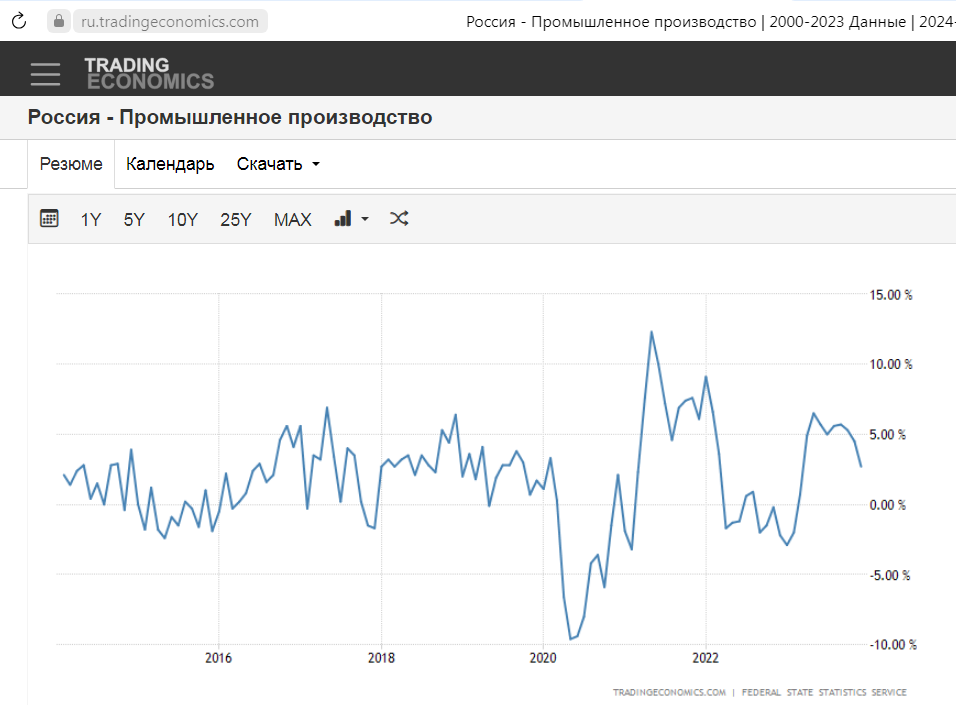Click the -5.00 % y-axis label
The width and height of the screenshot is (956, 705).
pos(890,575)
